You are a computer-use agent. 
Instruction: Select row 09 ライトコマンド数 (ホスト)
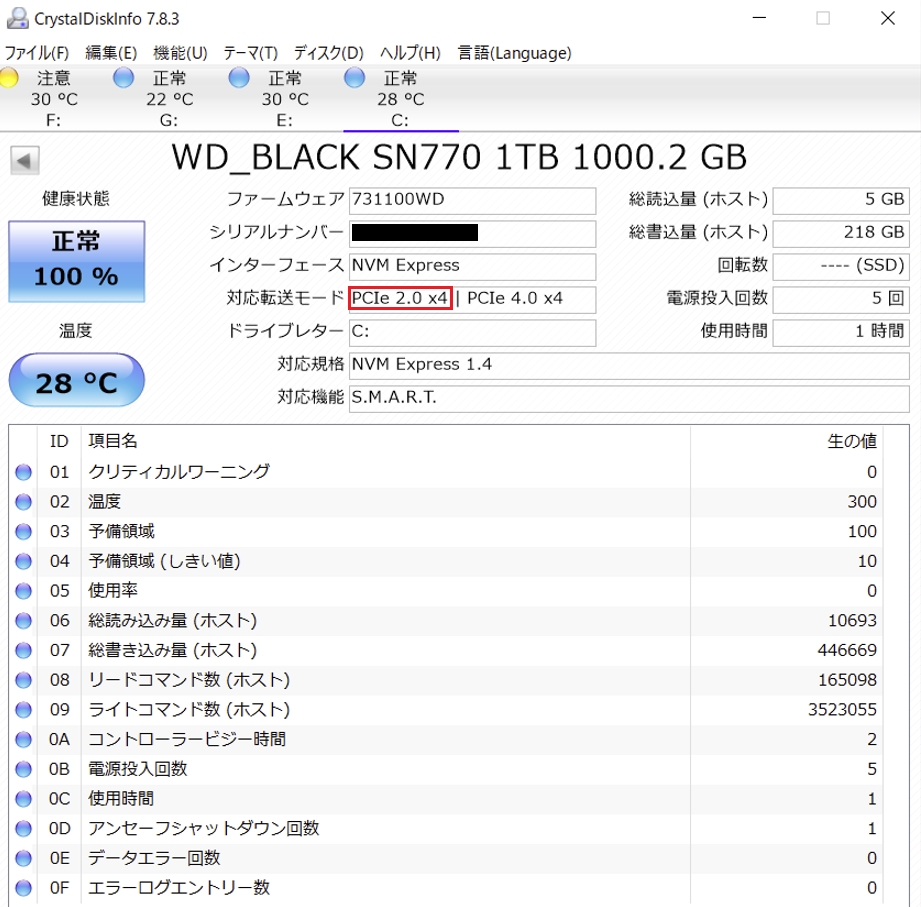point(446,710)
